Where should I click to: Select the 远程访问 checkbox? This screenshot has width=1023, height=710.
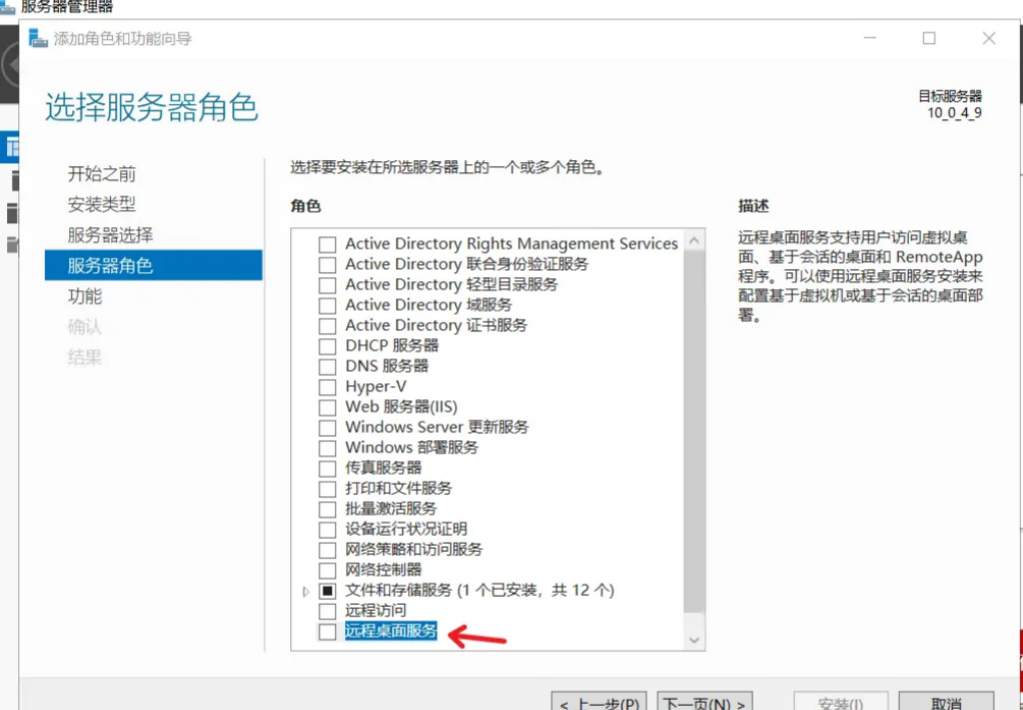[x=327, y=611]
